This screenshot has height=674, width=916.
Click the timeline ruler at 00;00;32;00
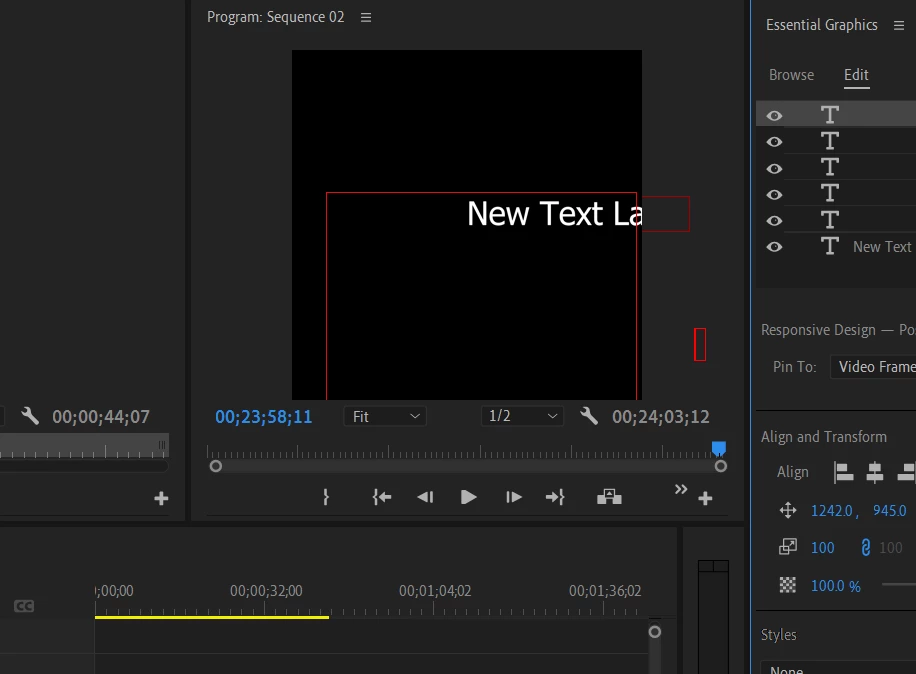[x=266, y=591]
